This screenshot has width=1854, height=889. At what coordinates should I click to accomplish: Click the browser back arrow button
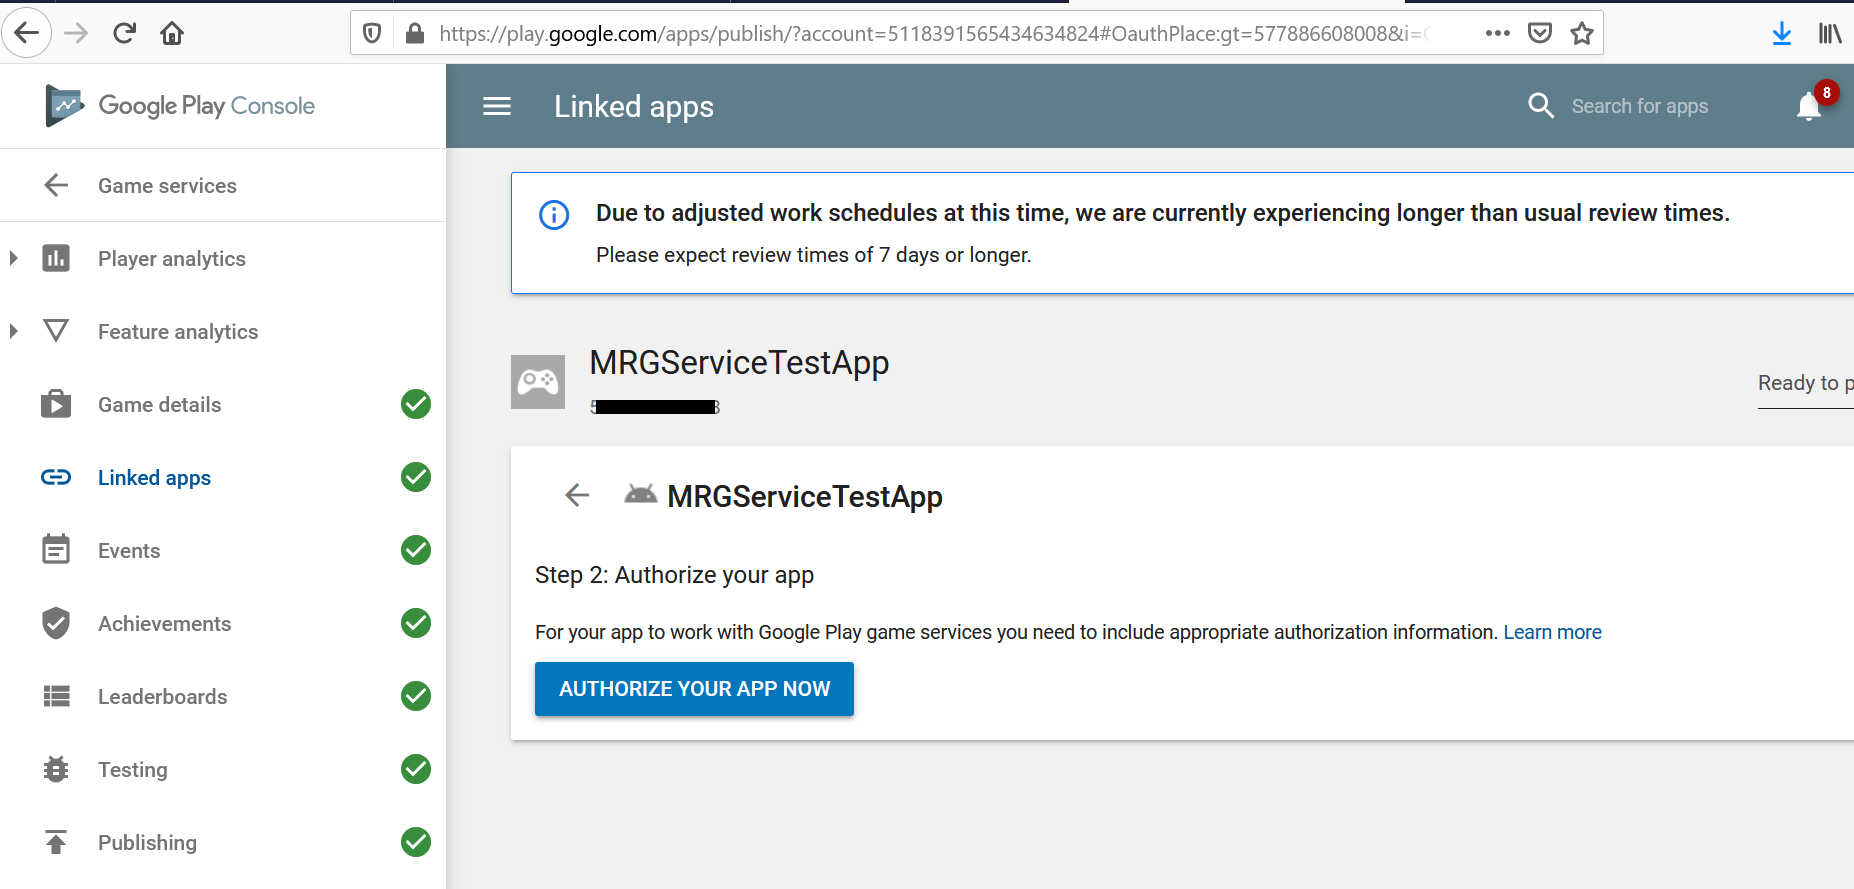(27, 33)
